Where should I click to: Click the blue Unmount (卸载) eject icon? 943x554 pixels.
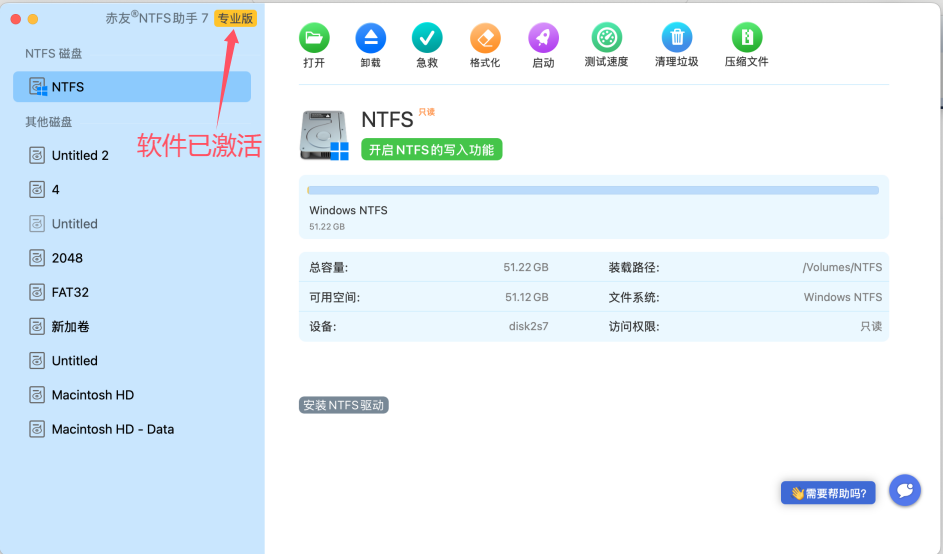point(370,38)
